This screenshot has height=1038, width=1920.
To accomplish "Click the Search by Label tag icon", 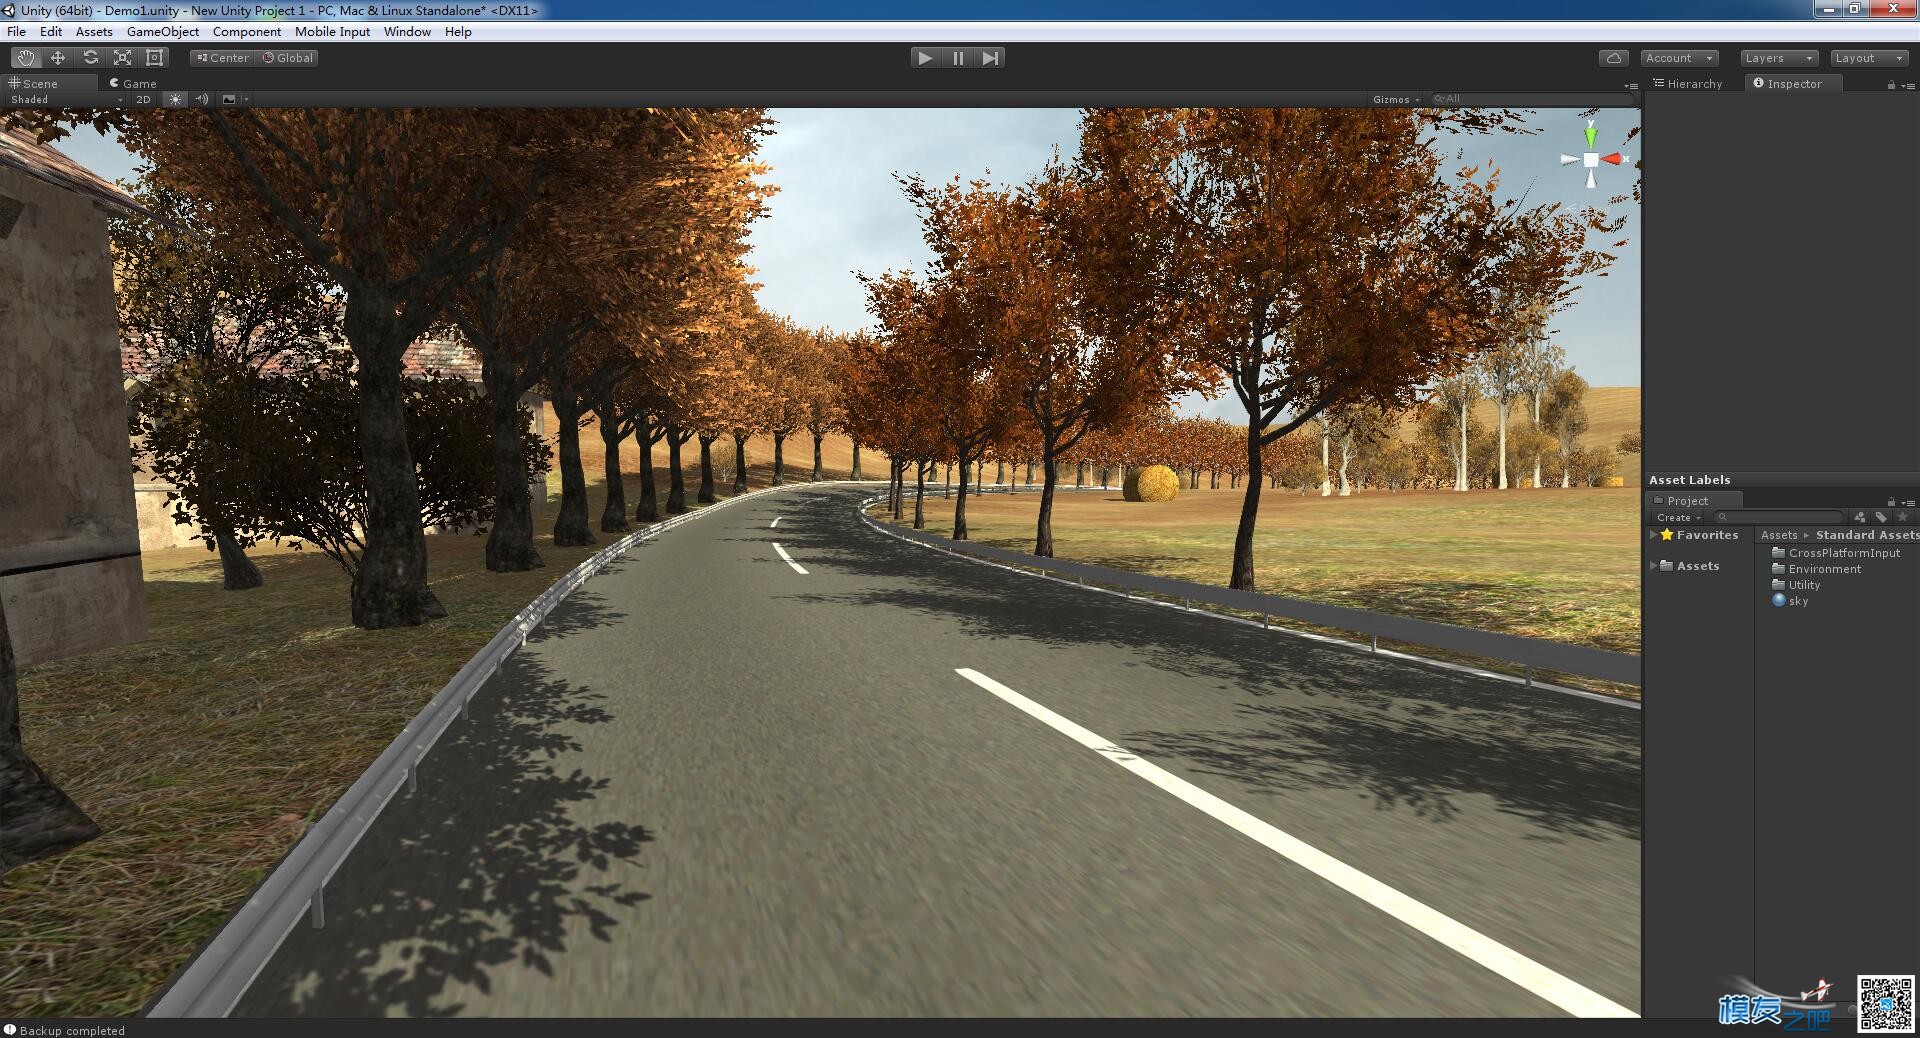I will 1881,517.
